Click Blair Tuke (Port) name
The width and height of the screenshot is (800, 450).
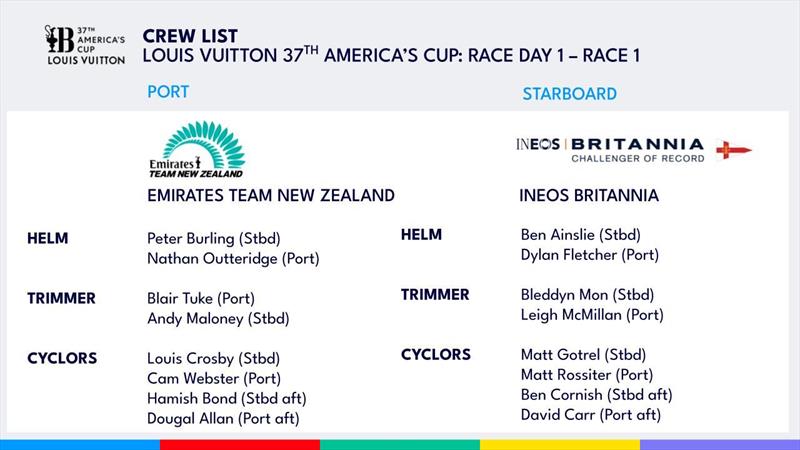coord(200,299)
